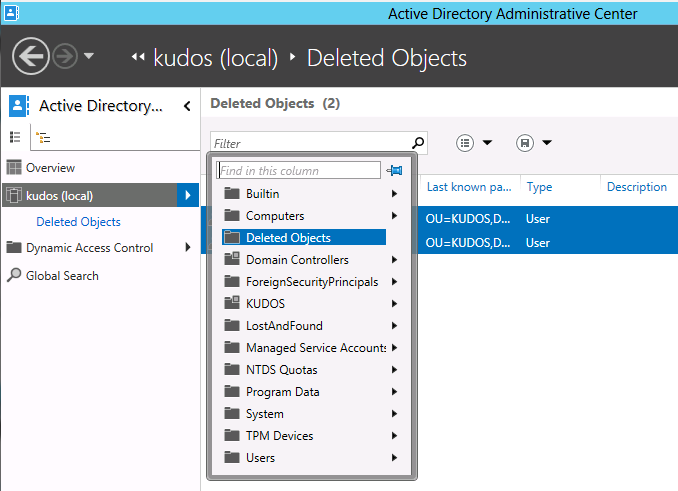Open the navigation history dropdown arrow
The image size is (678, 491).
click(x=89, y=56)
